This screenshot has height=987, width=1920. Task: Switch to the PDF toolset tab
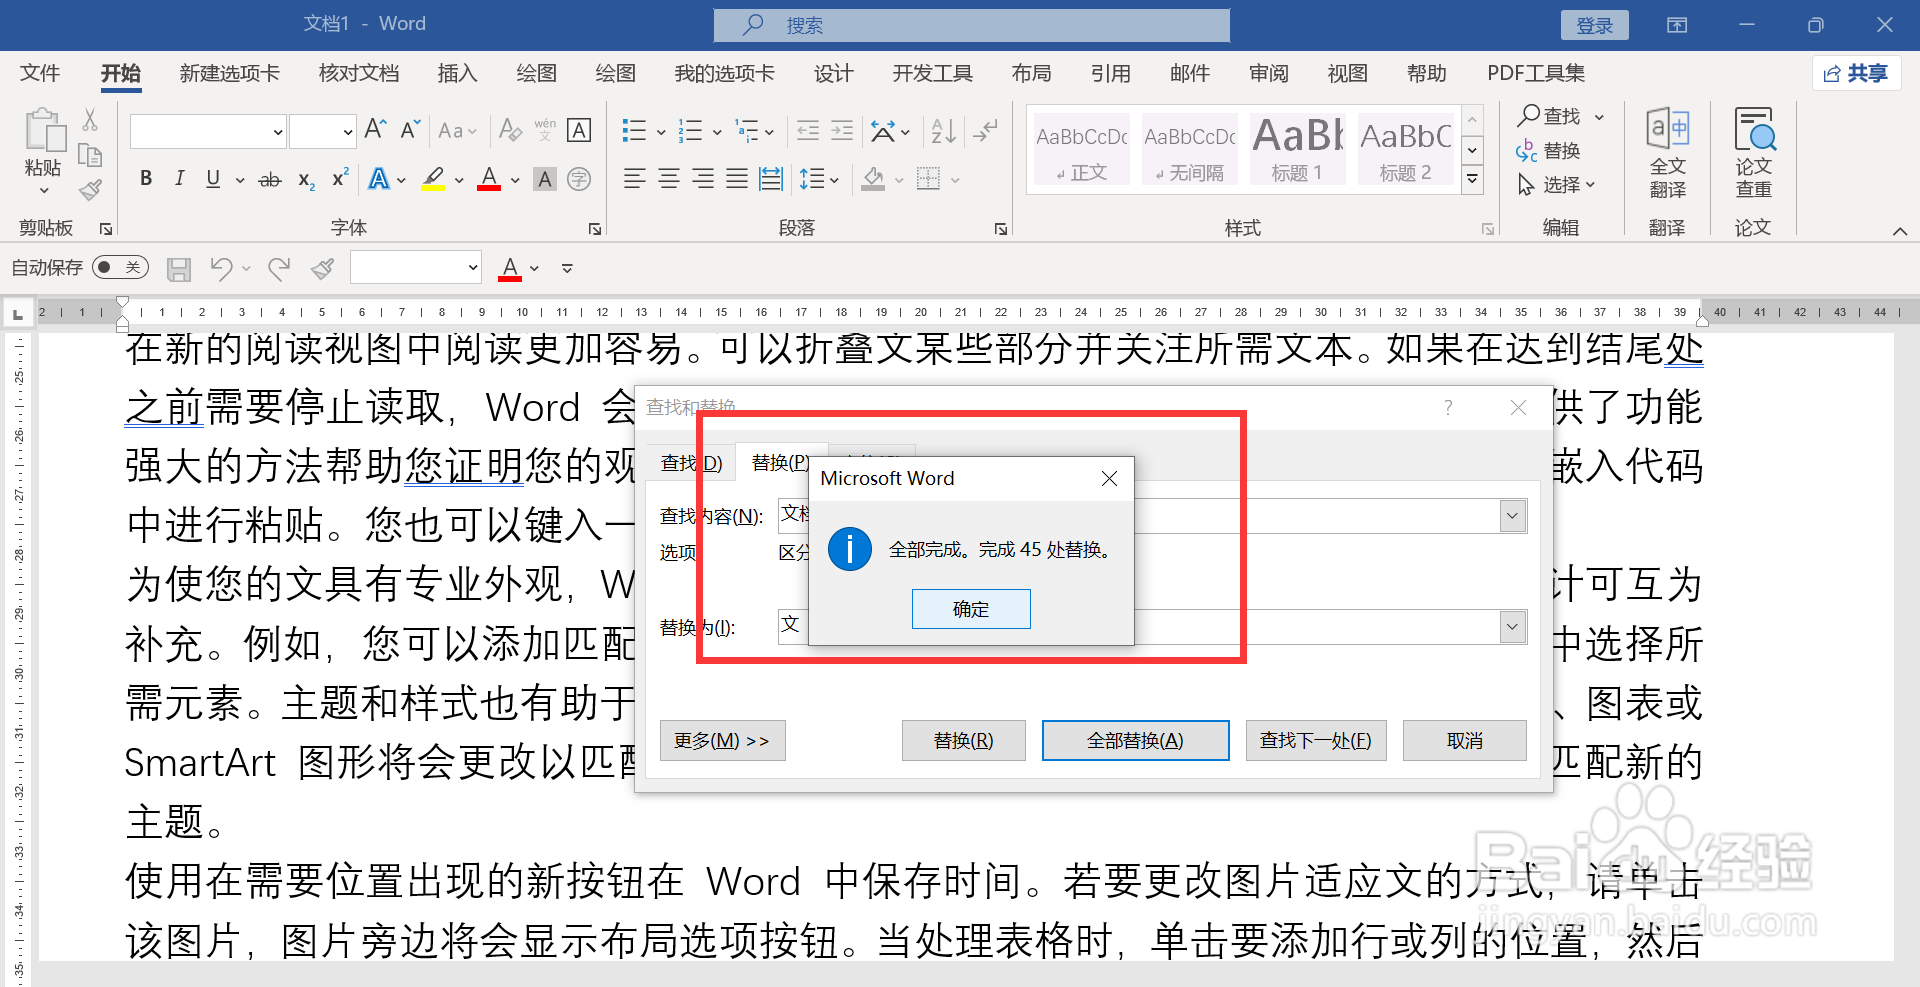coord(1535,73)
